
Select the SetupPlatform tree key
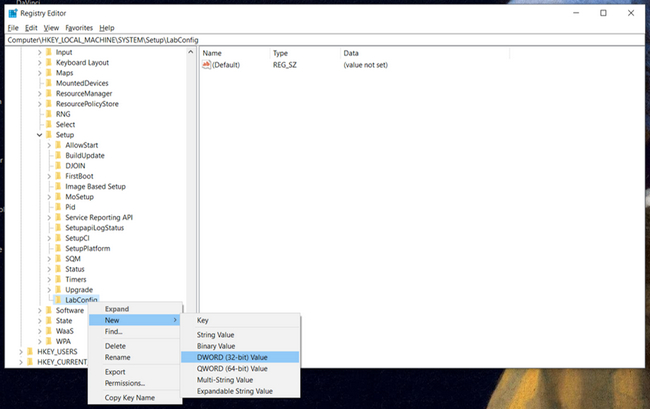(87, 248)
